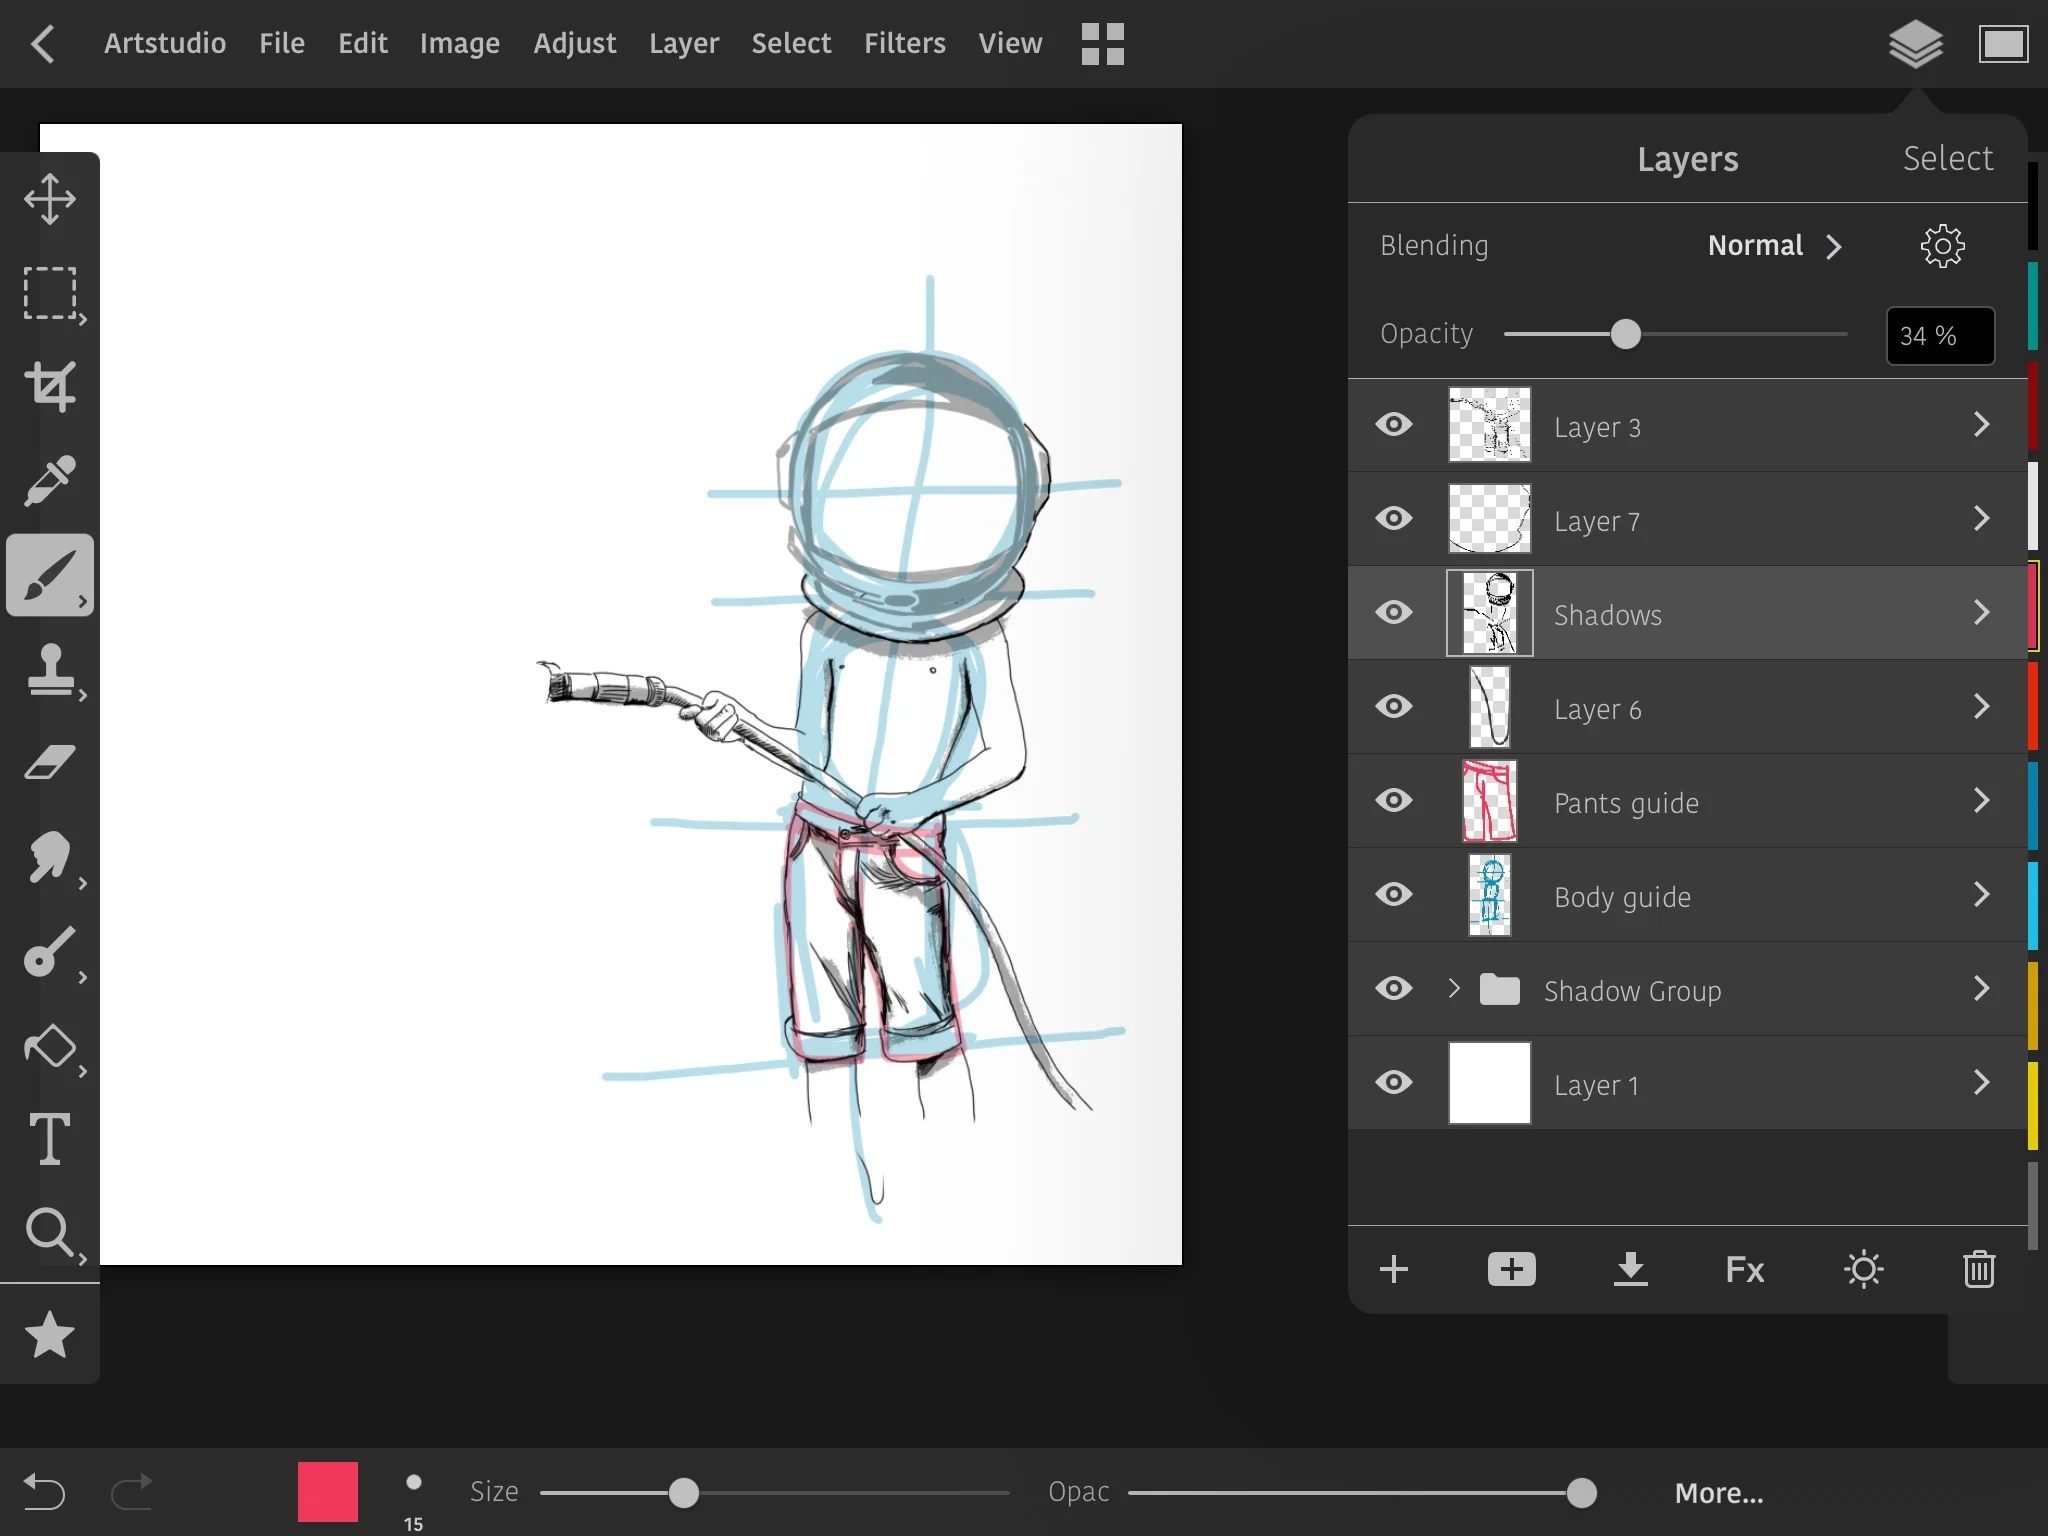The width and height of the screenshot is (2048, 1536).
Task: Choose the Eraser tool
Action: coord(50,762)
